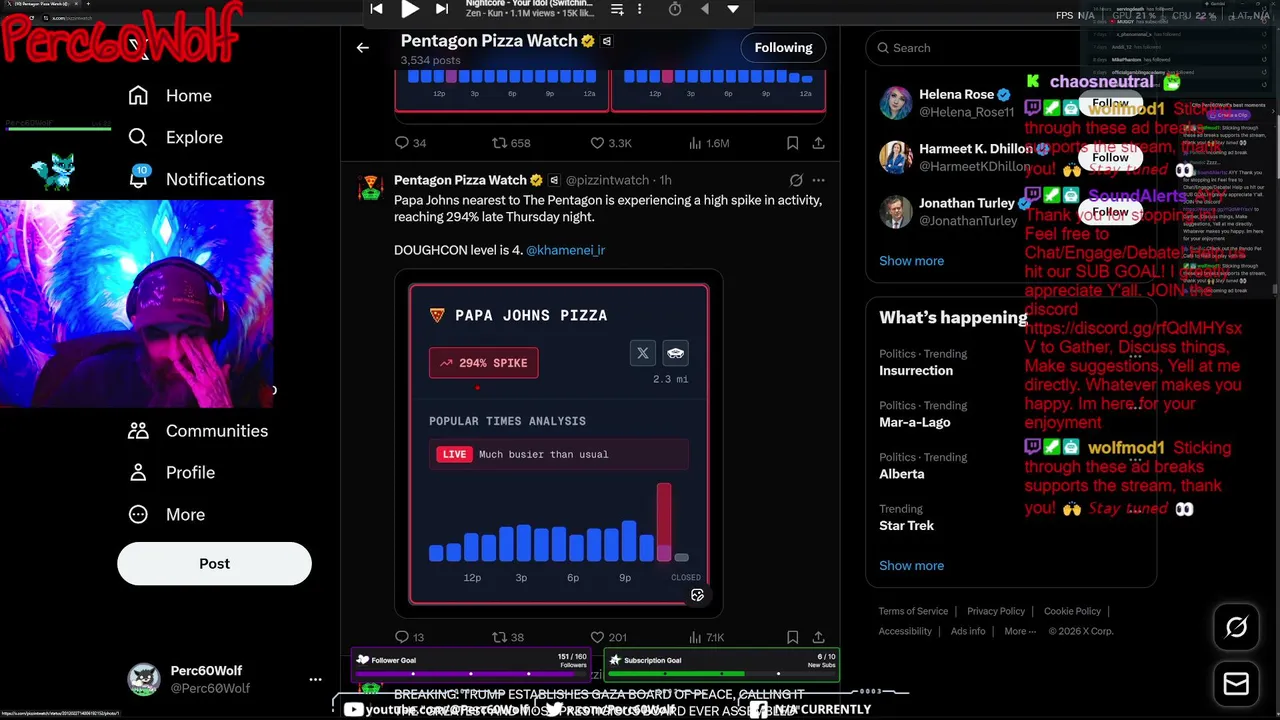Click the left triangle in media player

click(x=704, y=9)
